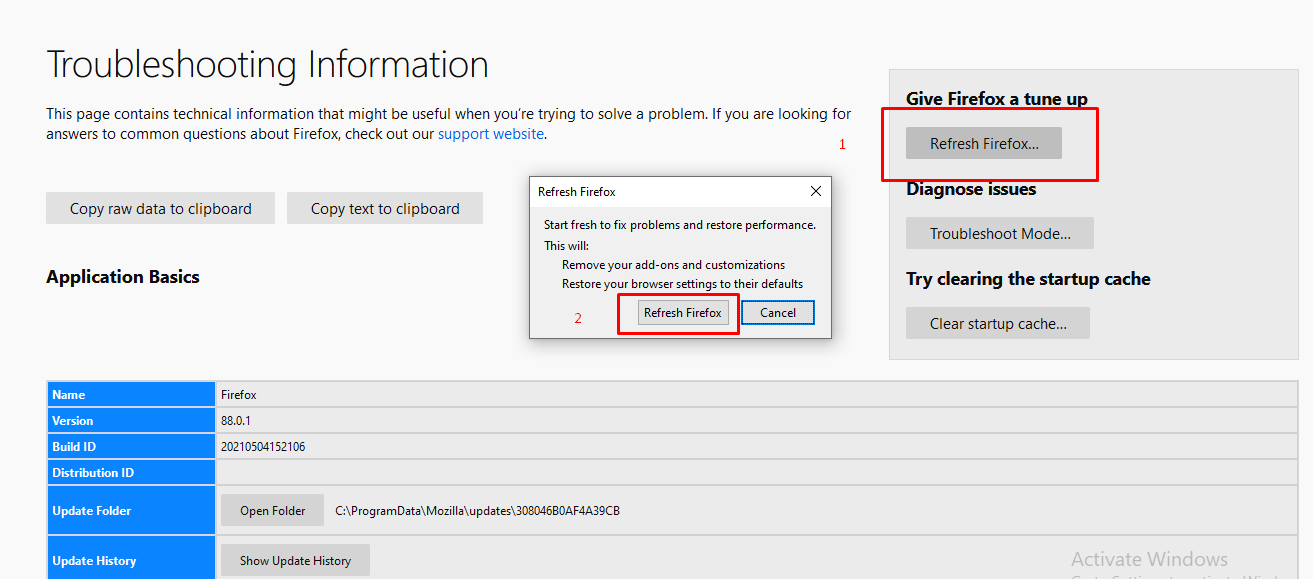Open Troubleshoot Mode...

click(x=999, y=234)
